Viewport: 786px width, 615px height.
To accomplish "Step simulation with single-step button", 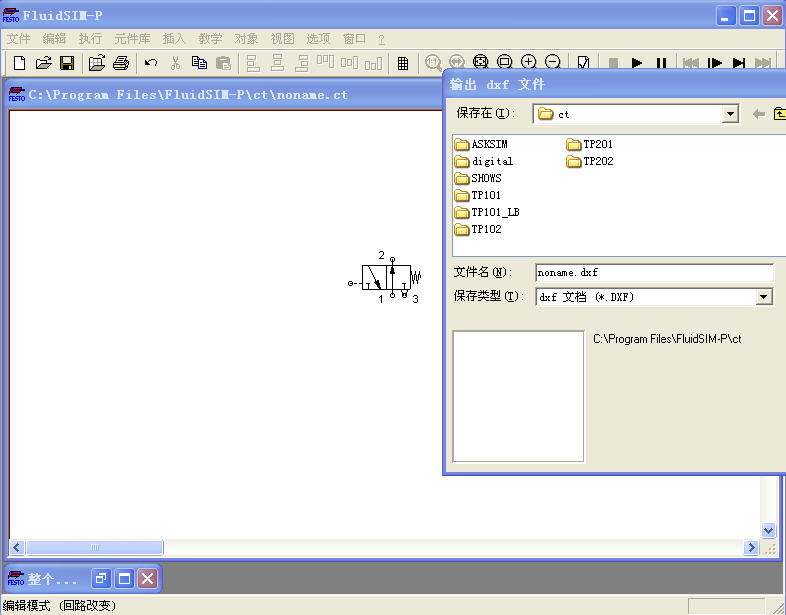I will [715, 63].
